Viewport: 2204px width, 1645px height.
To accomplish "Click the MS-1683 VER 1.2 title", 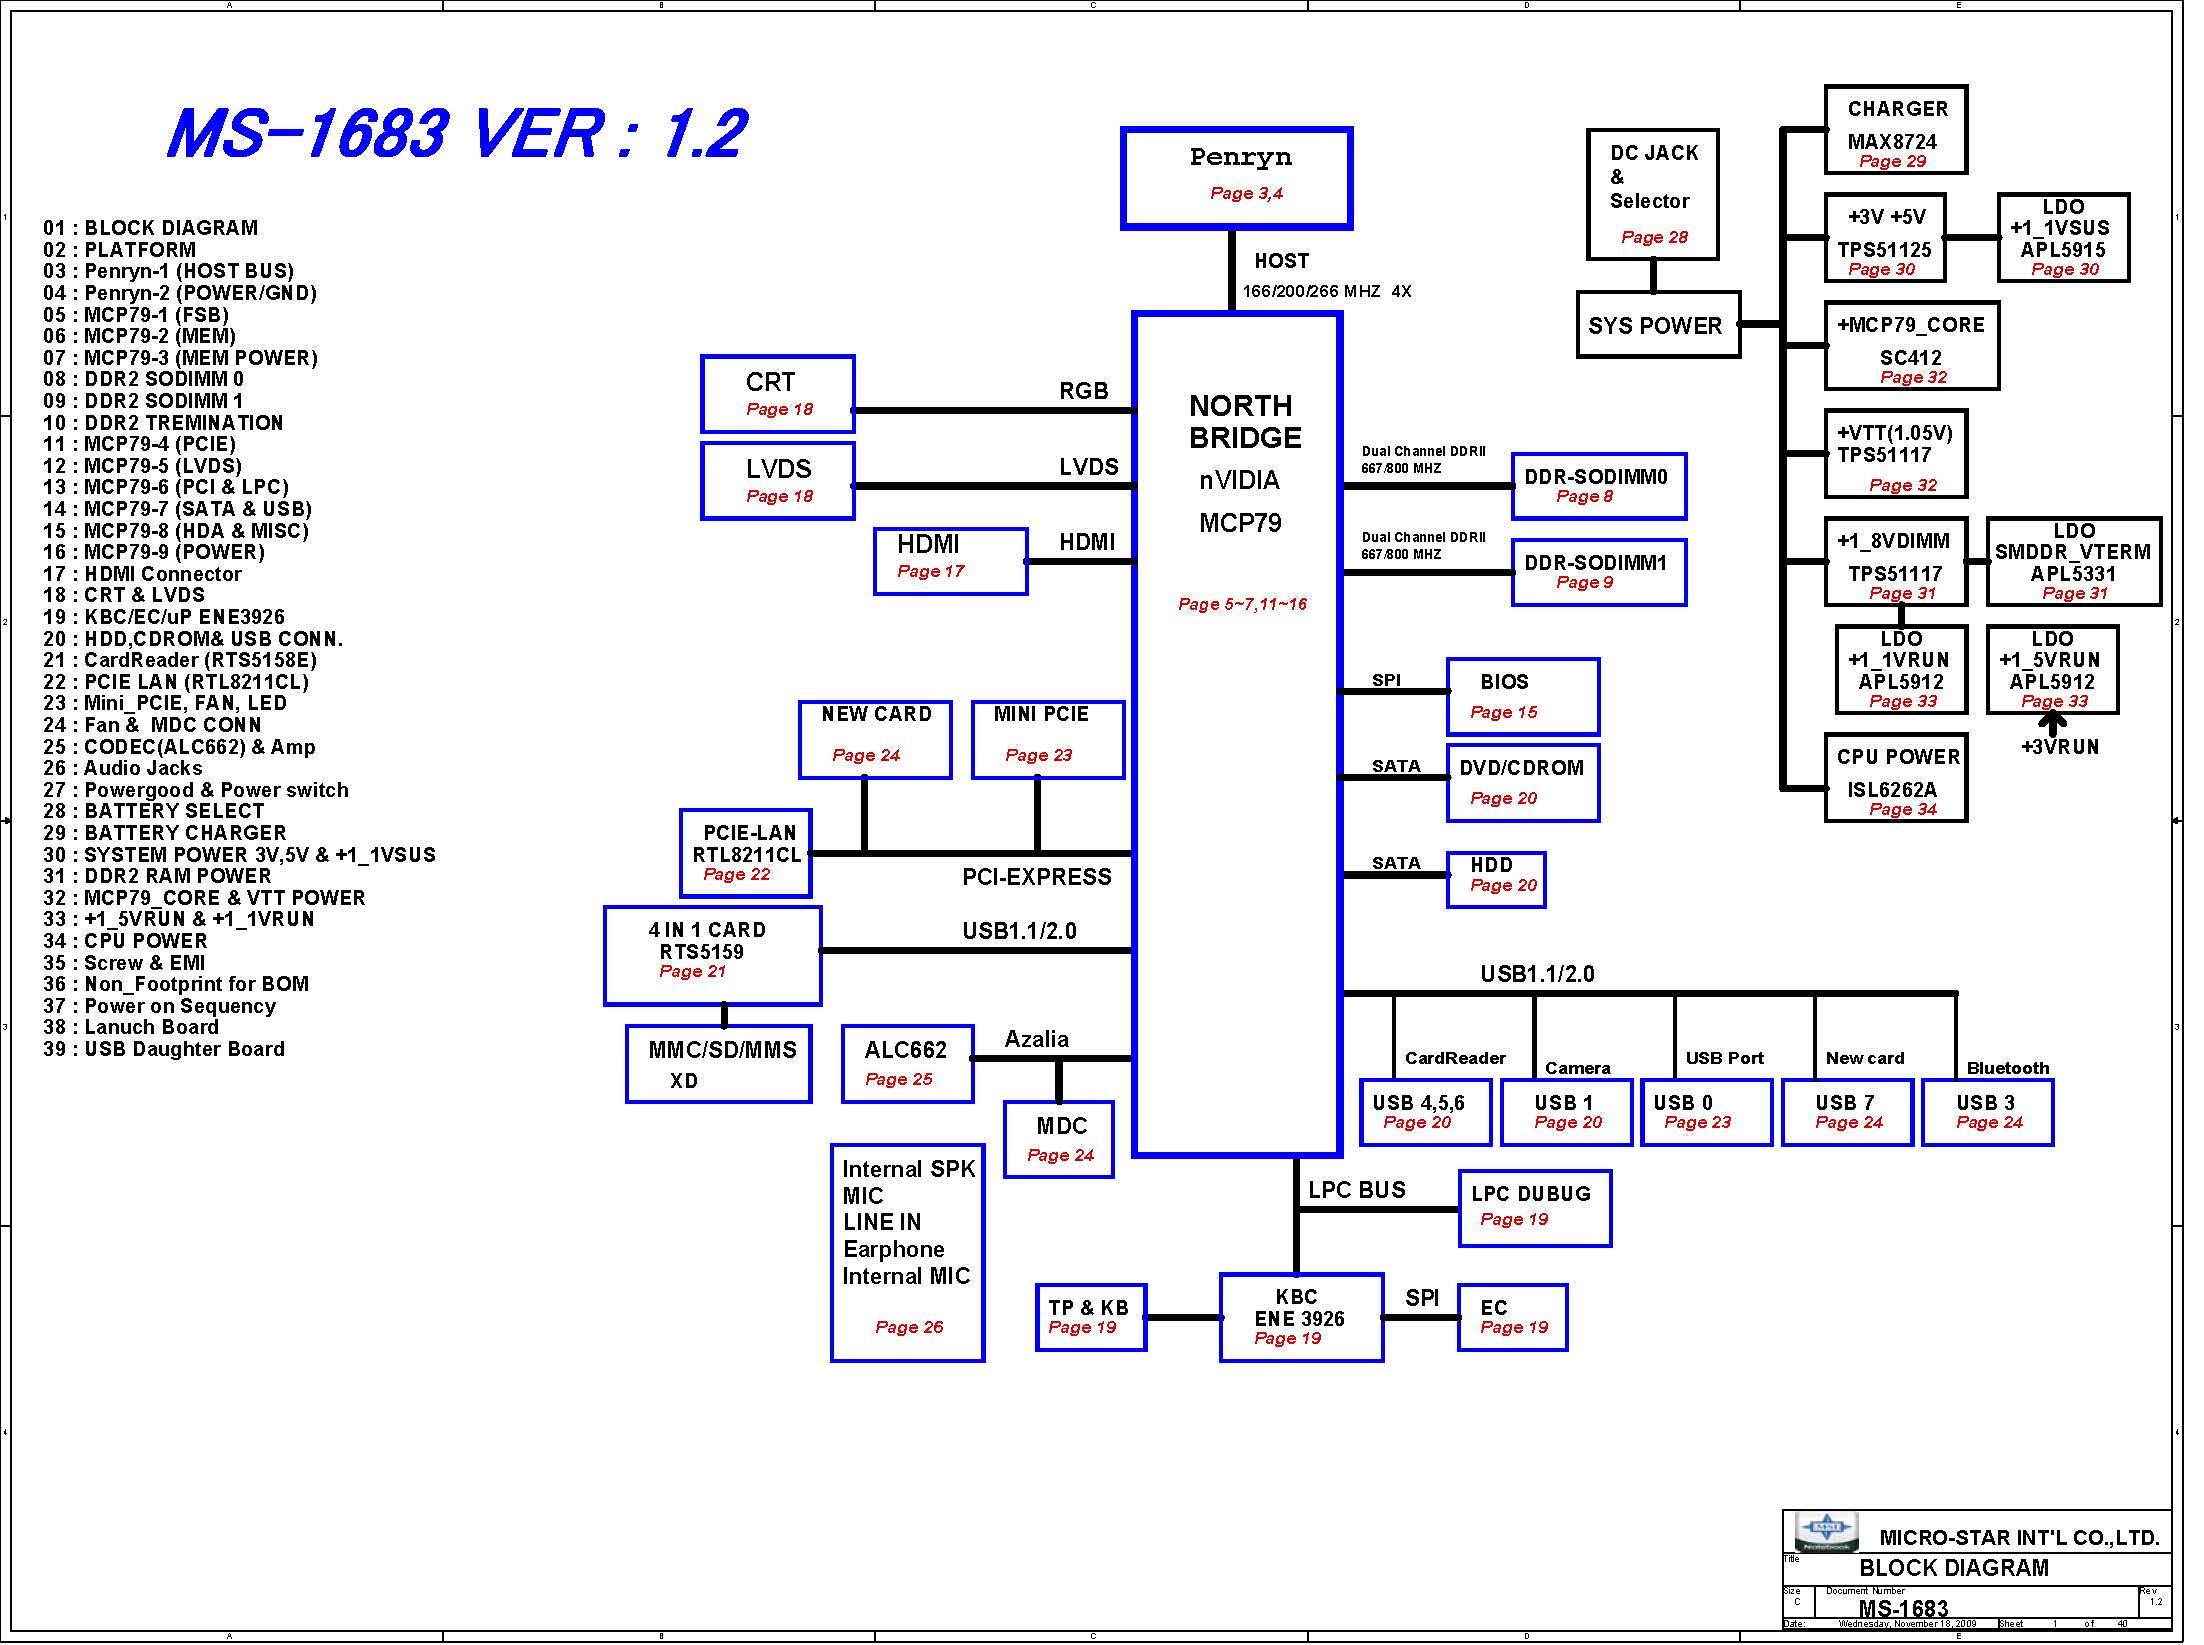I will point(456,134).
